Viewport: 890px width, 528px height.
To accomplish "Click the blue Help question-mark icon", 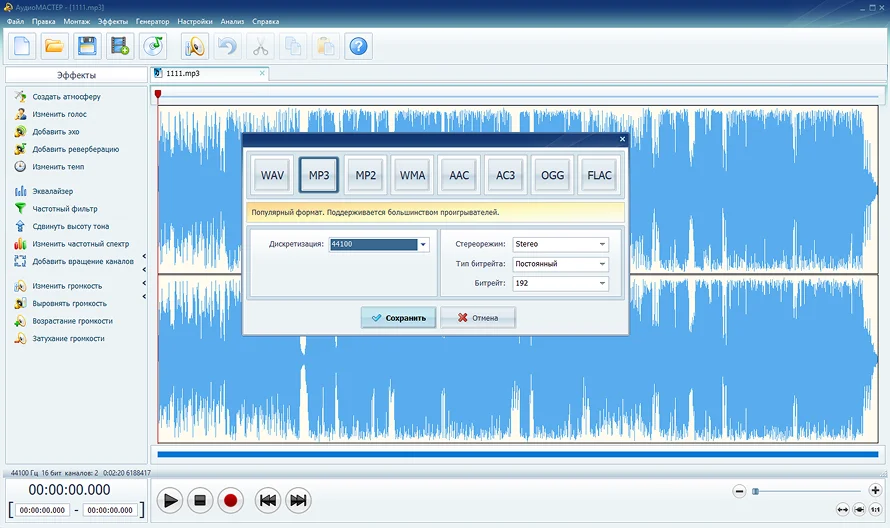I will [x=358, y=46].
